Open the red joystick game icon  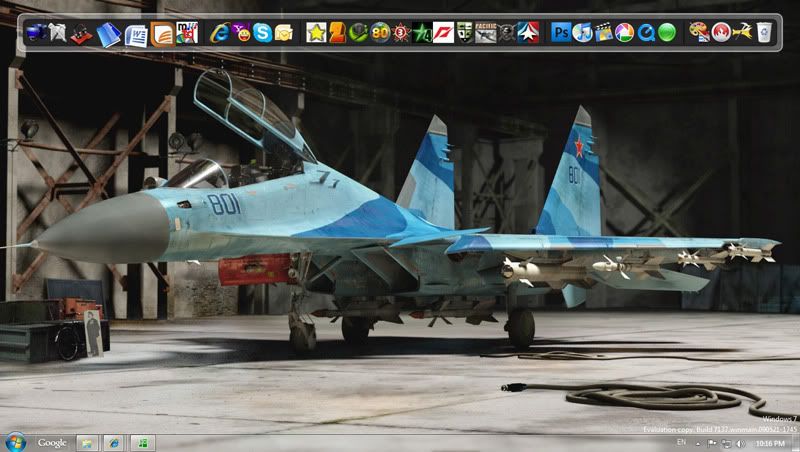coord(81,34)
